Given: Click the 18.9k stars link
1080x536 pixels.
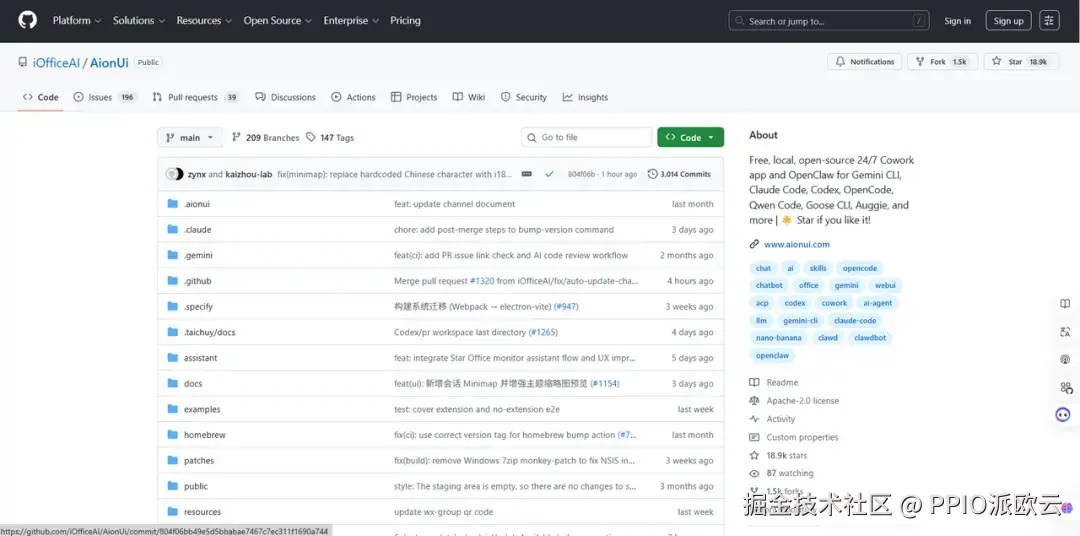Looking at the screenshot, I should click(778, 455).
